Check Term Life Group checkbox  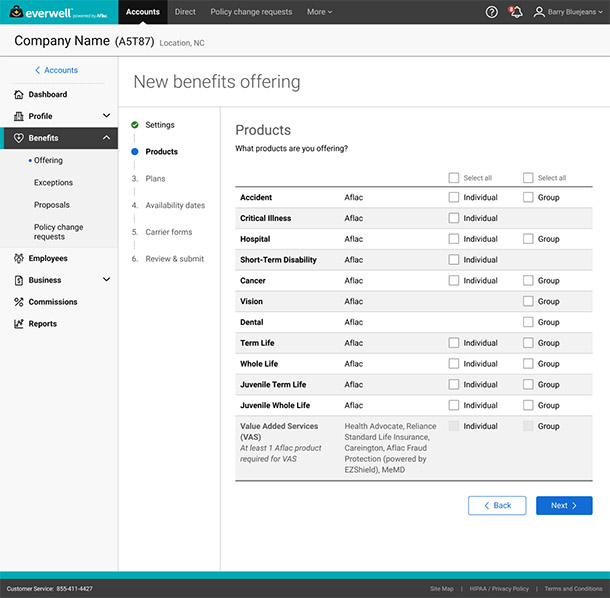point(528,343)
